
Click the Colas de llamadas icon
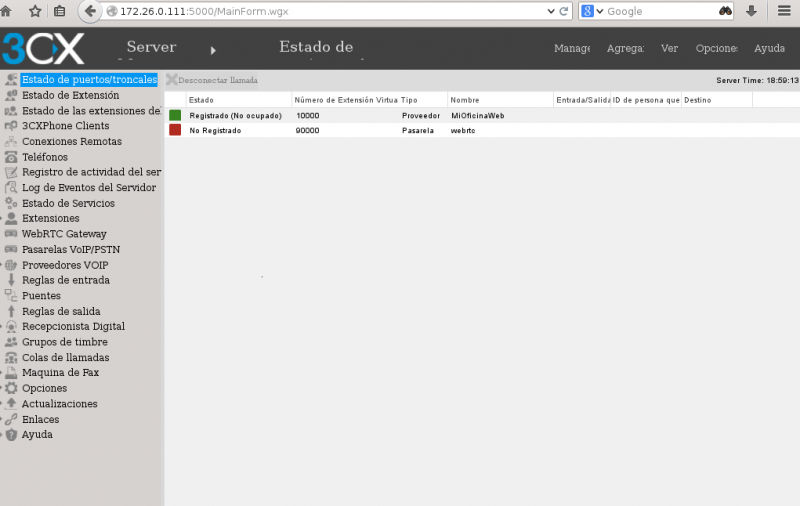pos(11,358)
